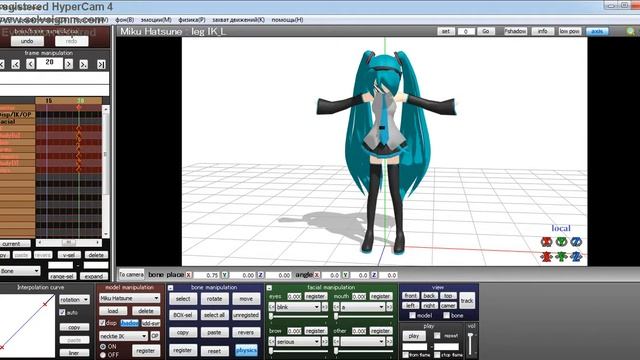
Task: Open the физика(P) menu
Action: 191,20
